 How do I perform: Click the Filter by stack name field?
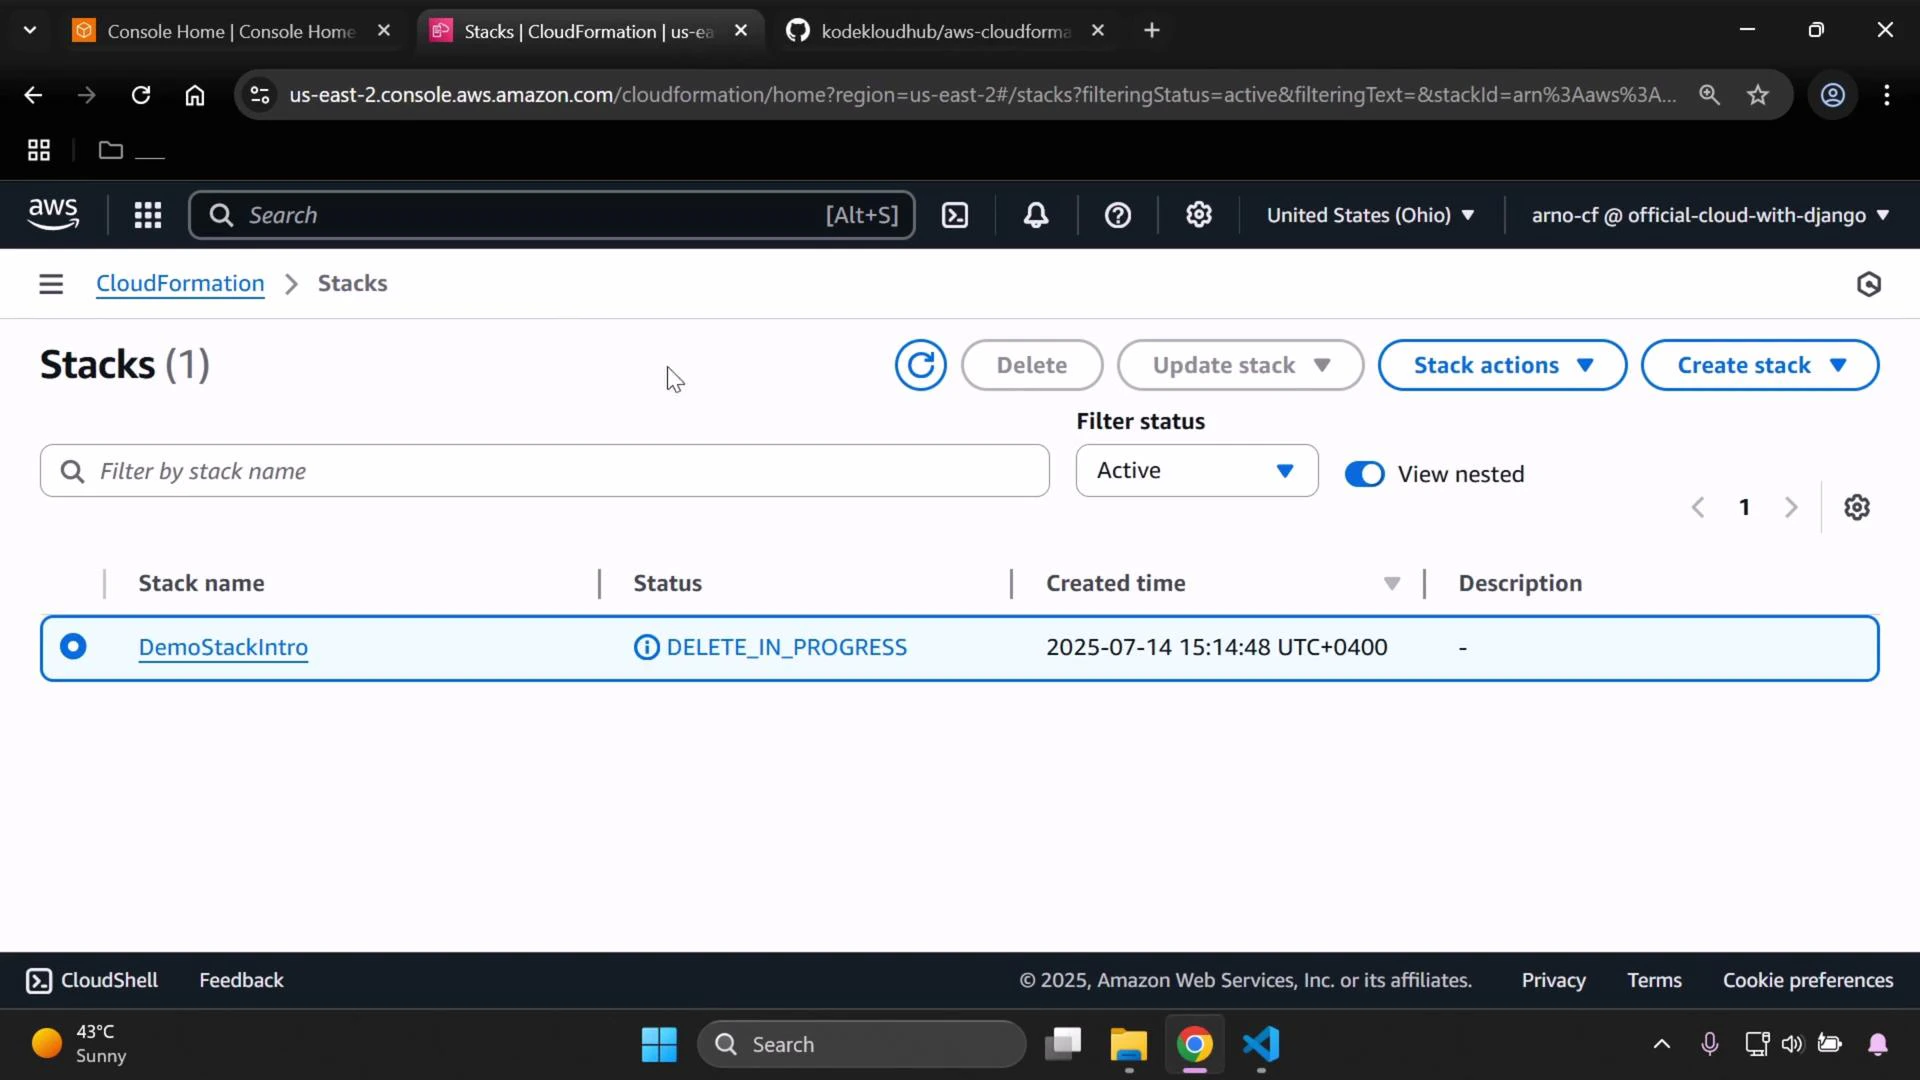point(544,470)
